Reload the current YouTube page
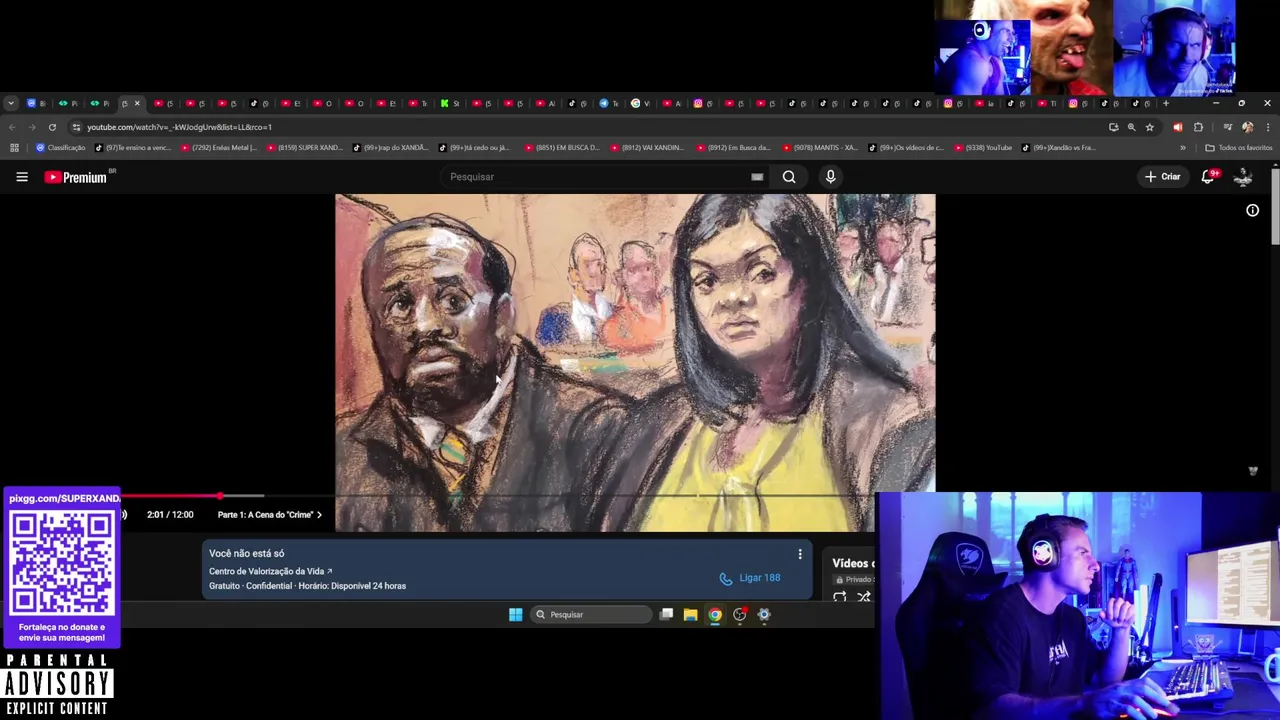 52,127
